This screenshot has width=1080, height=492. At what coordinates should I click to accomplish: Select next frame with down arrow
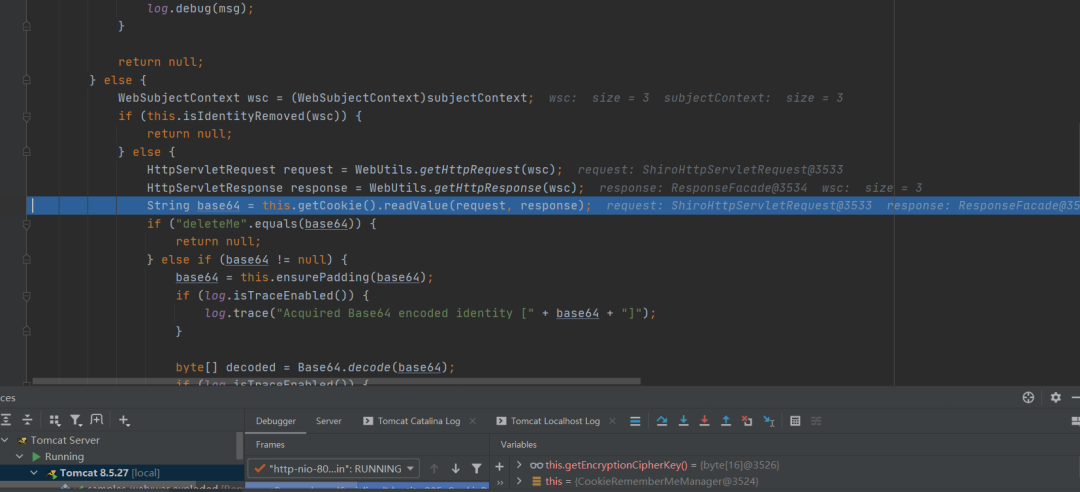click(x=455, y=469)
